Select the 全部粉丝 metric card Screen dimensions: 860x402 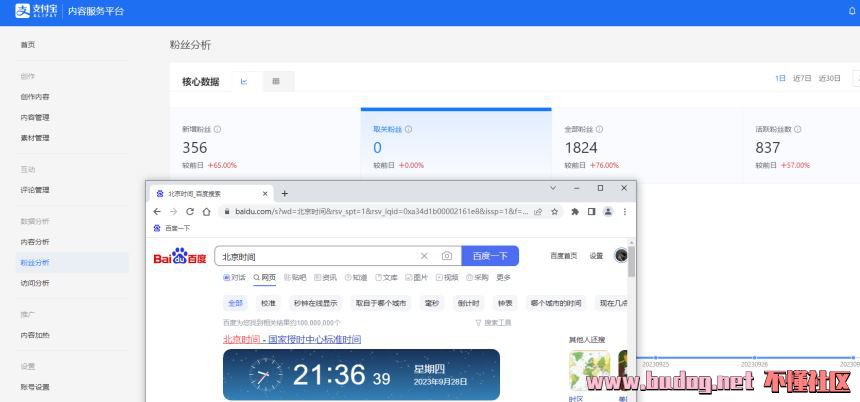(x=647, y=146)
